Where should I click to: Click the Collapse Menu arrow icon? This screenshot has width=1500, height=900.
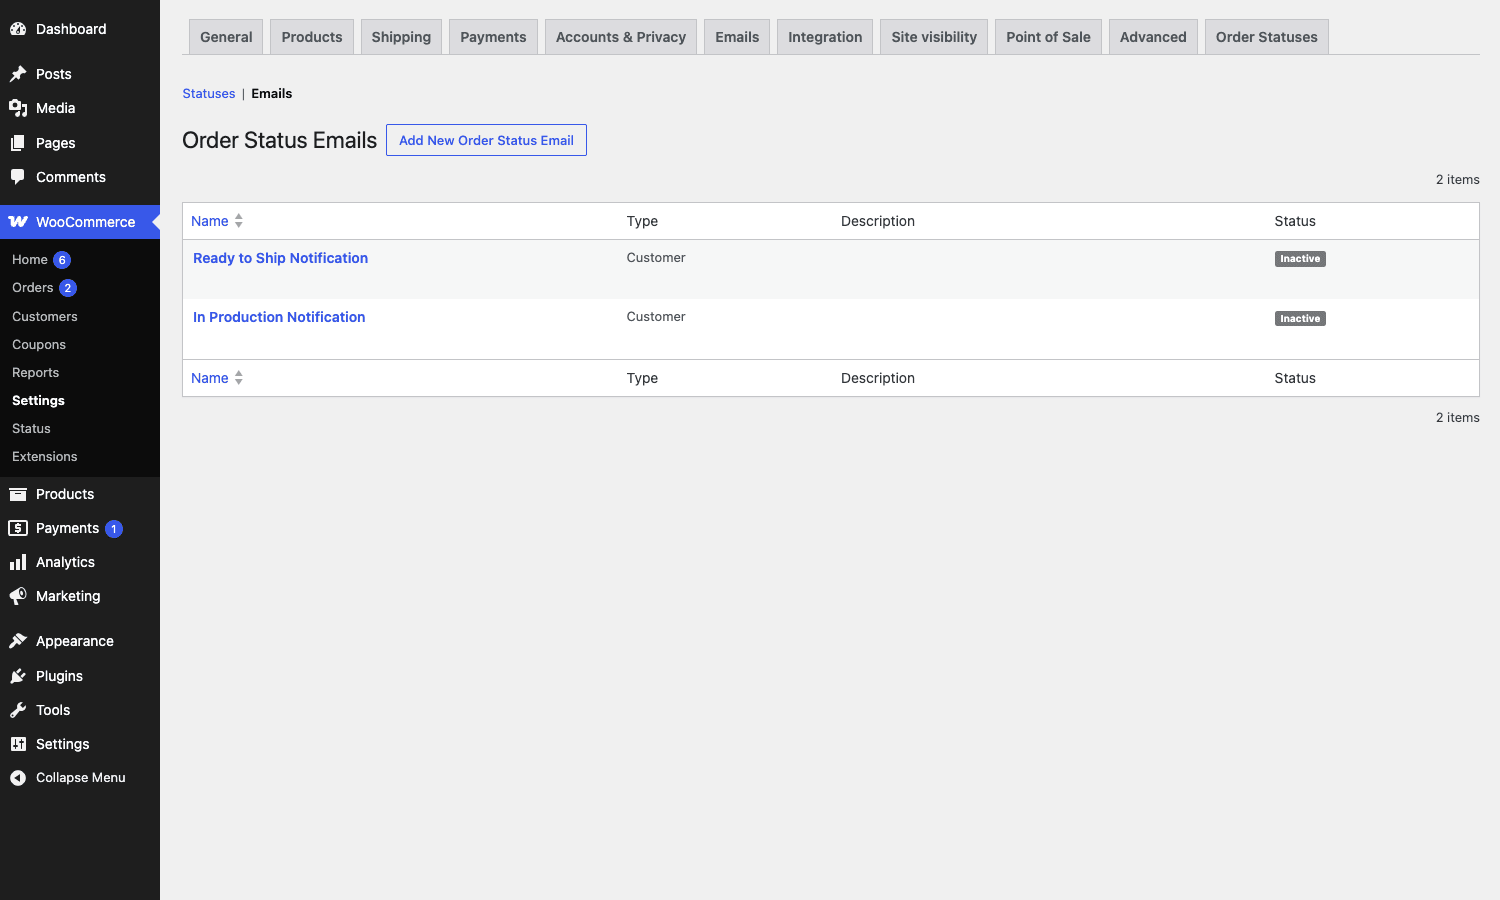18,778
